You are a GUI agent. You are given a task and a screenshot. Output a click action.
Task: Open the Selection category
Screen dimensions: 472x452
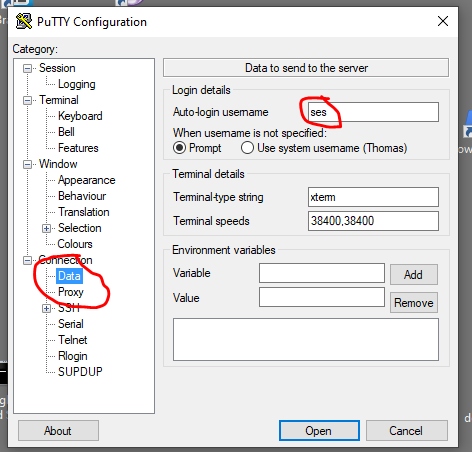79,228
